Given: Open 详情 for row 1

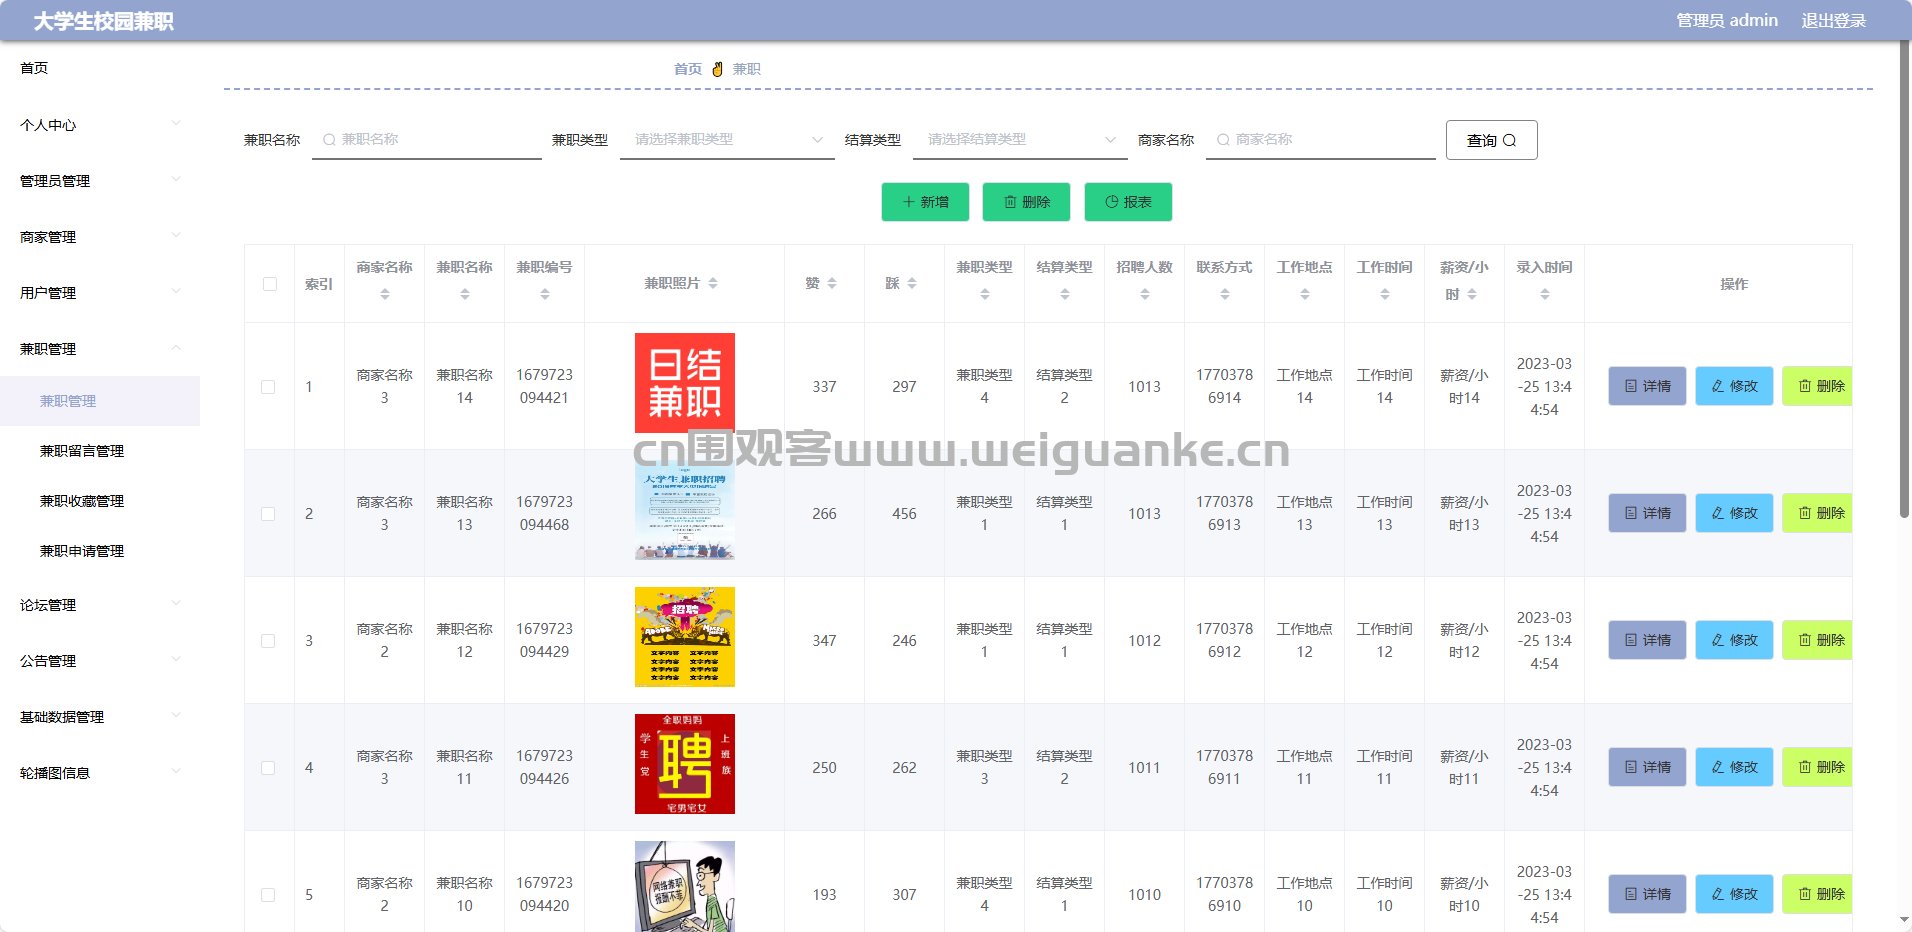Looking at the screenshot, I should [1647, 386].
